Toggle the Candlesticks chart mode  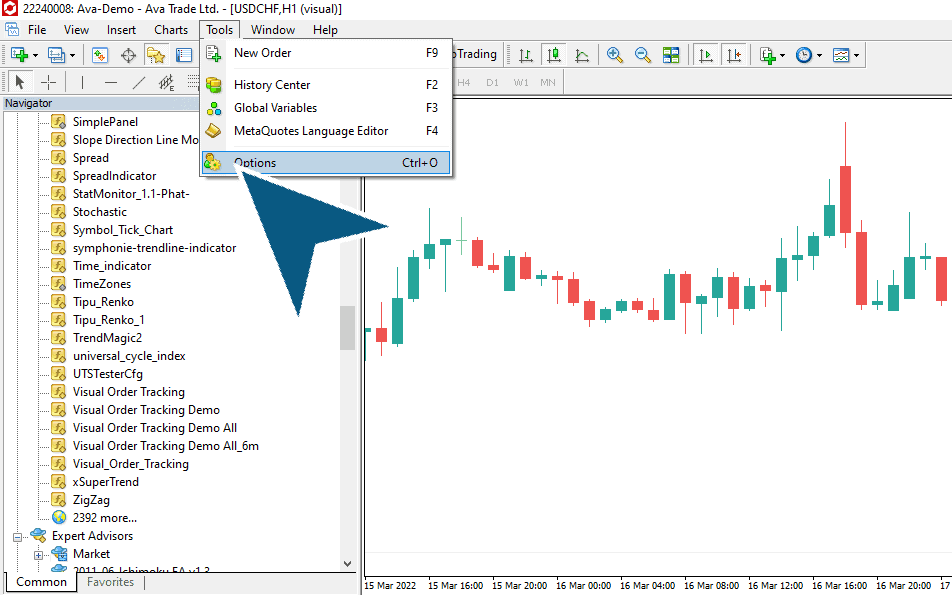coord(554,55)
